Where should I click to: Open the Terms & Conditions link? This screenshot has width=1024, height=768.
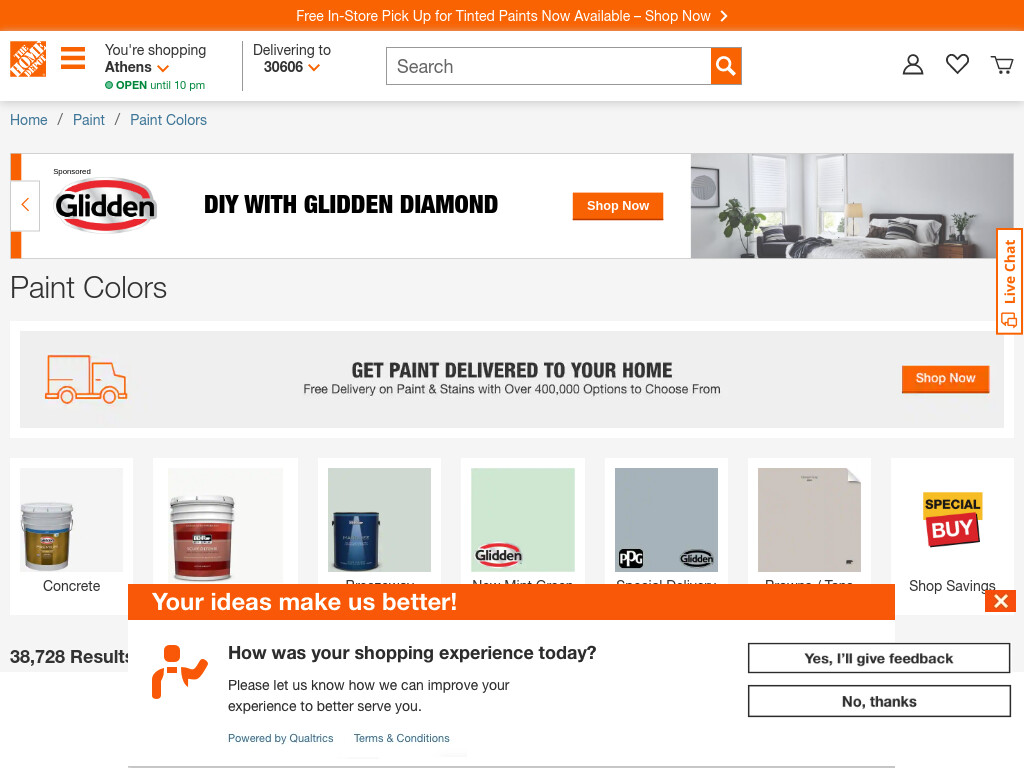pos(402,738)
